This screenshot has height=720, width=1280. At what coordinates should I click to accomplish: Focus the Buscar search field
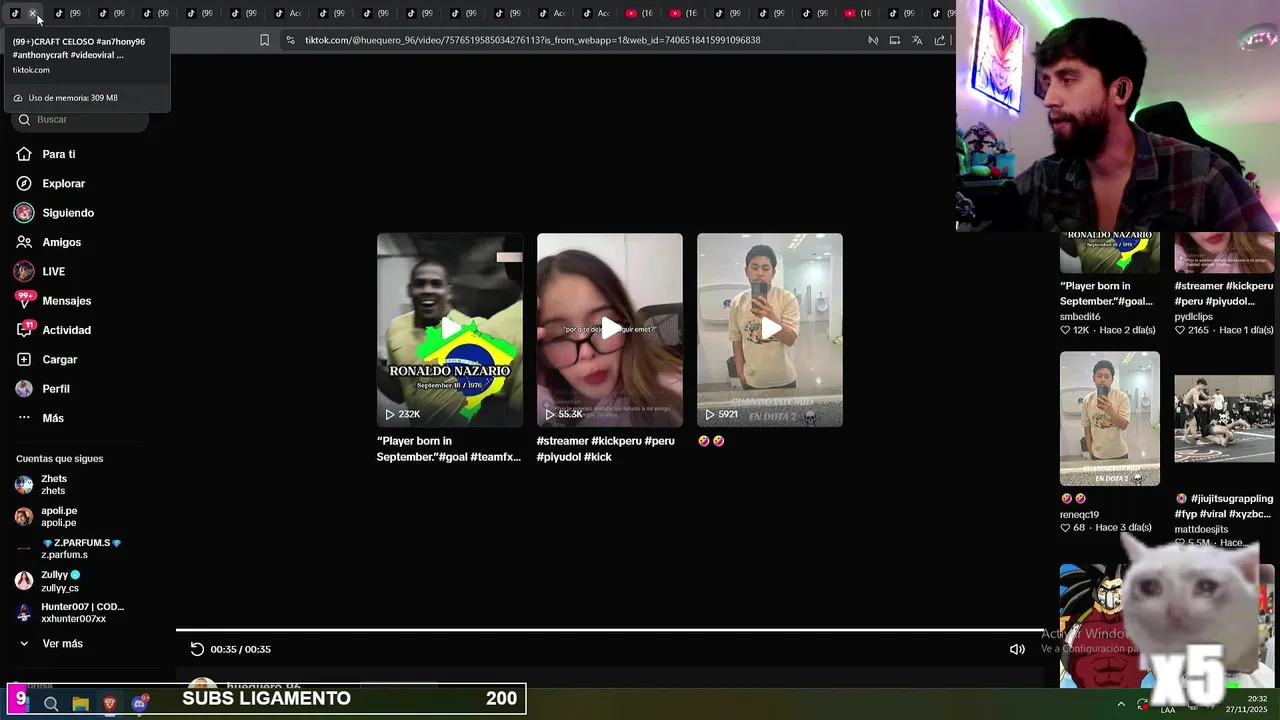click(80, 119)
